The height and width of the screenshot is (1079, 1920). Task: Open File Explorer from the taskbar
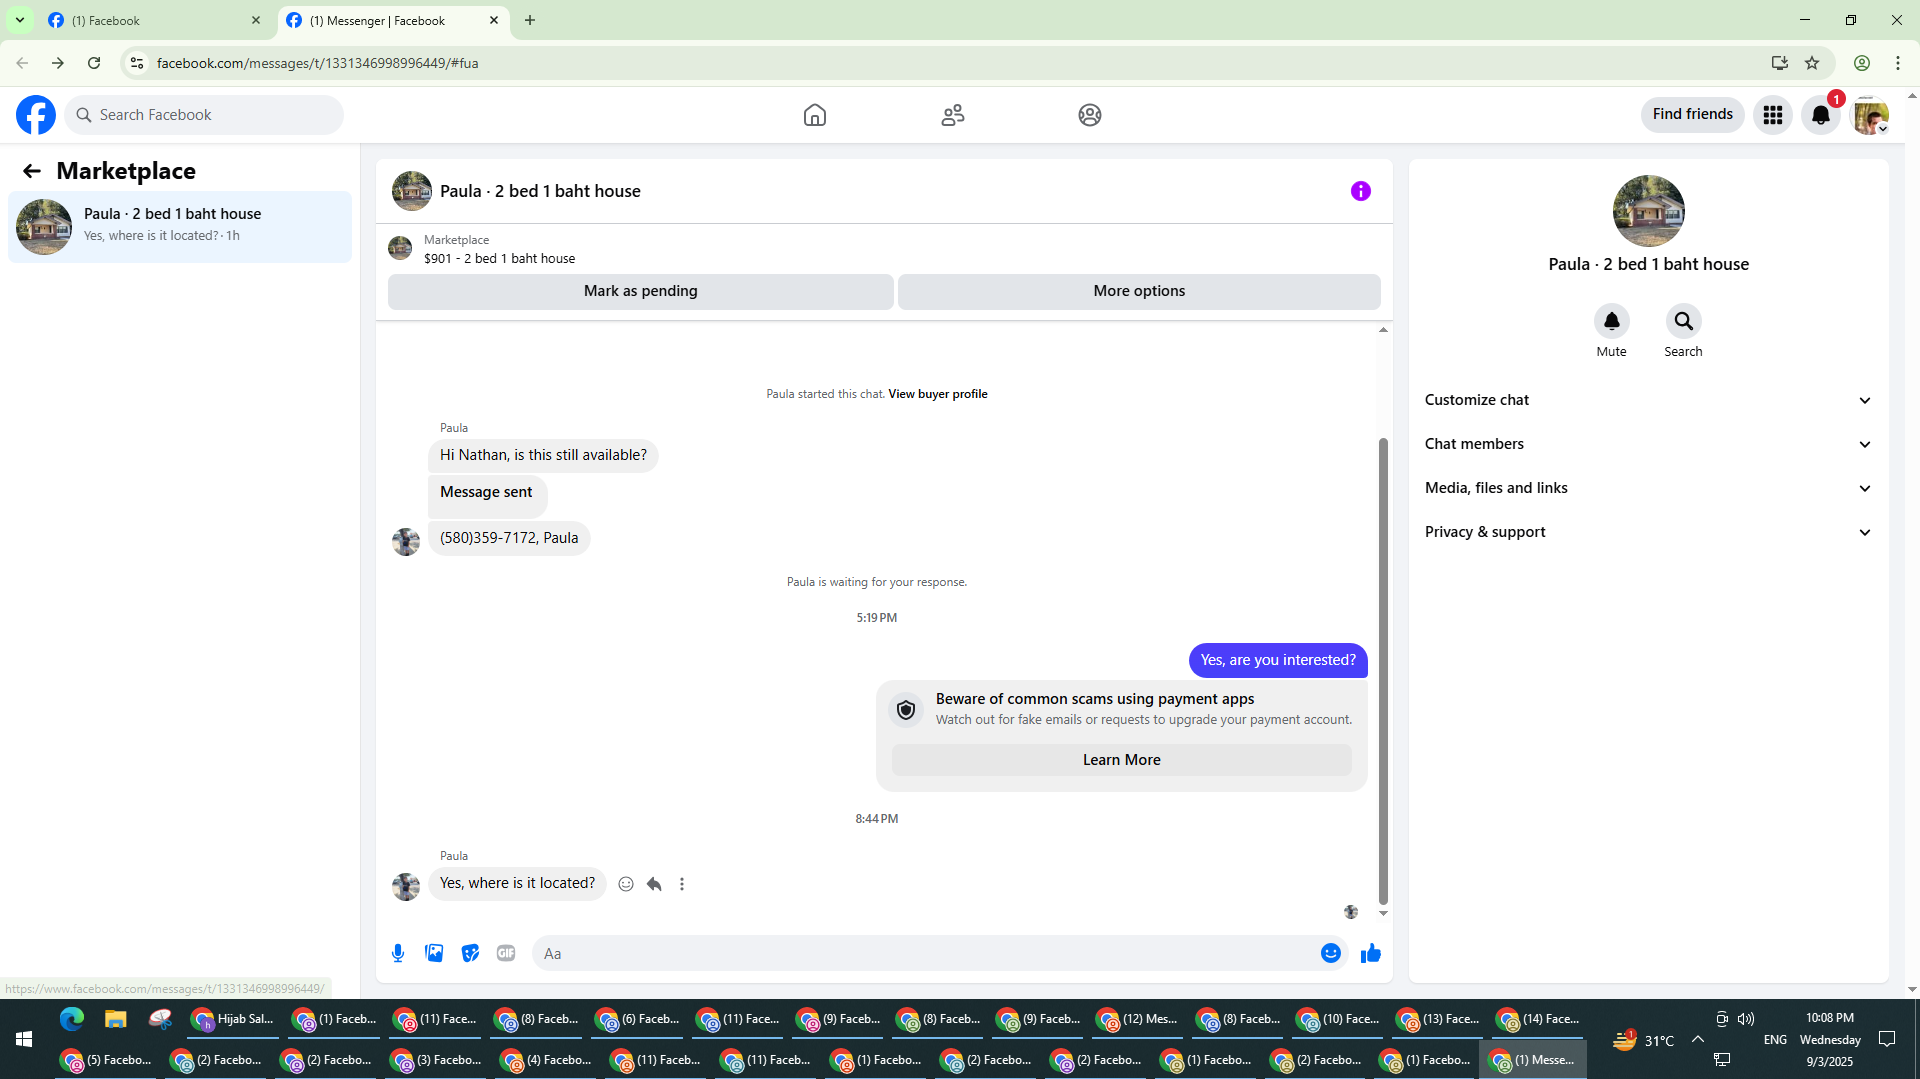tap(116, 1019)
